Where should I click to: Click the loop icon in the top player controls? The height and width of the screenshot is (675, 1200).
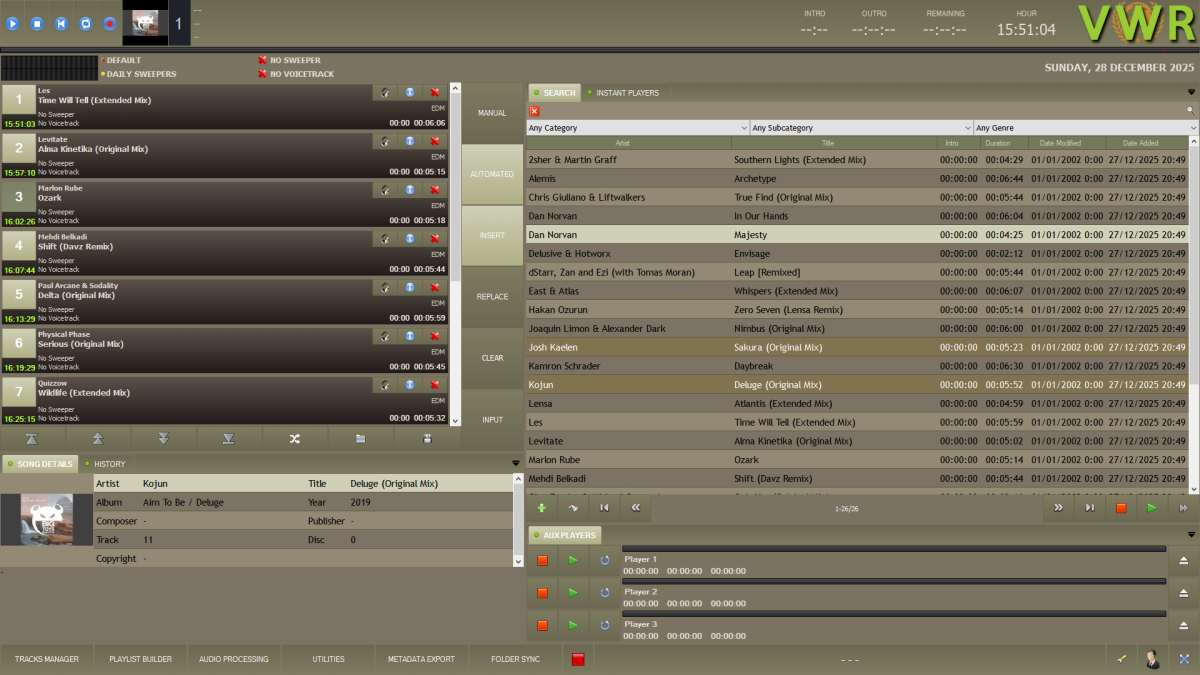point(85,23)
